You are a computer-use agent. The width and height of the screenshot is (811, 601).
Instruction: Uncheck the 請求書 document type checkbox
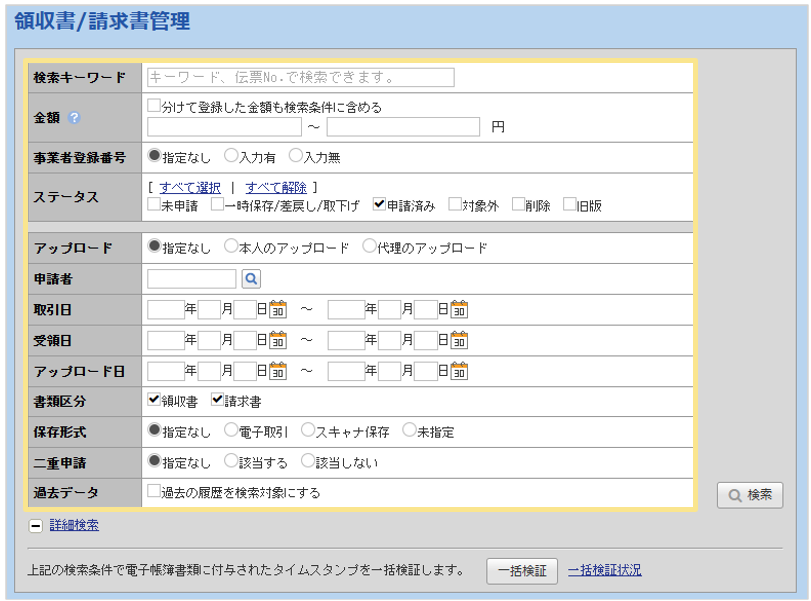(217, 400)
